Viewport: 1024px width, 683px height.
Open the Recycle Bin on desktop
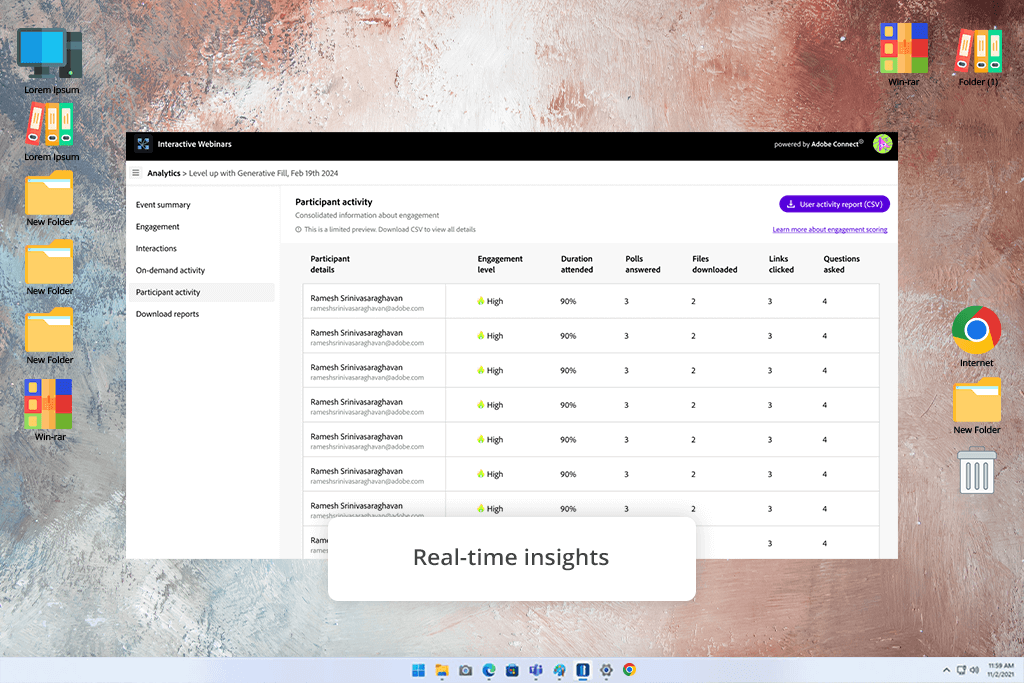point(977,470)
